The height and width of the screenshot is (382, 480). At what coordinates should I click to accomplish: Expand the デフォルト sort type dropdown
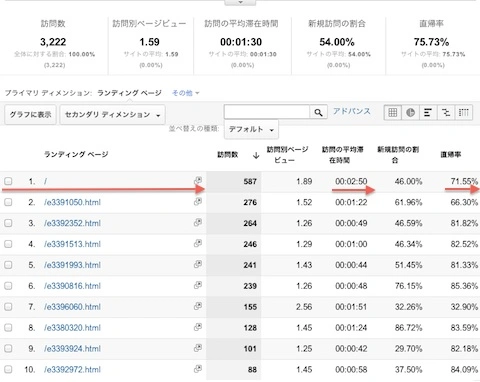coord(251,129)
